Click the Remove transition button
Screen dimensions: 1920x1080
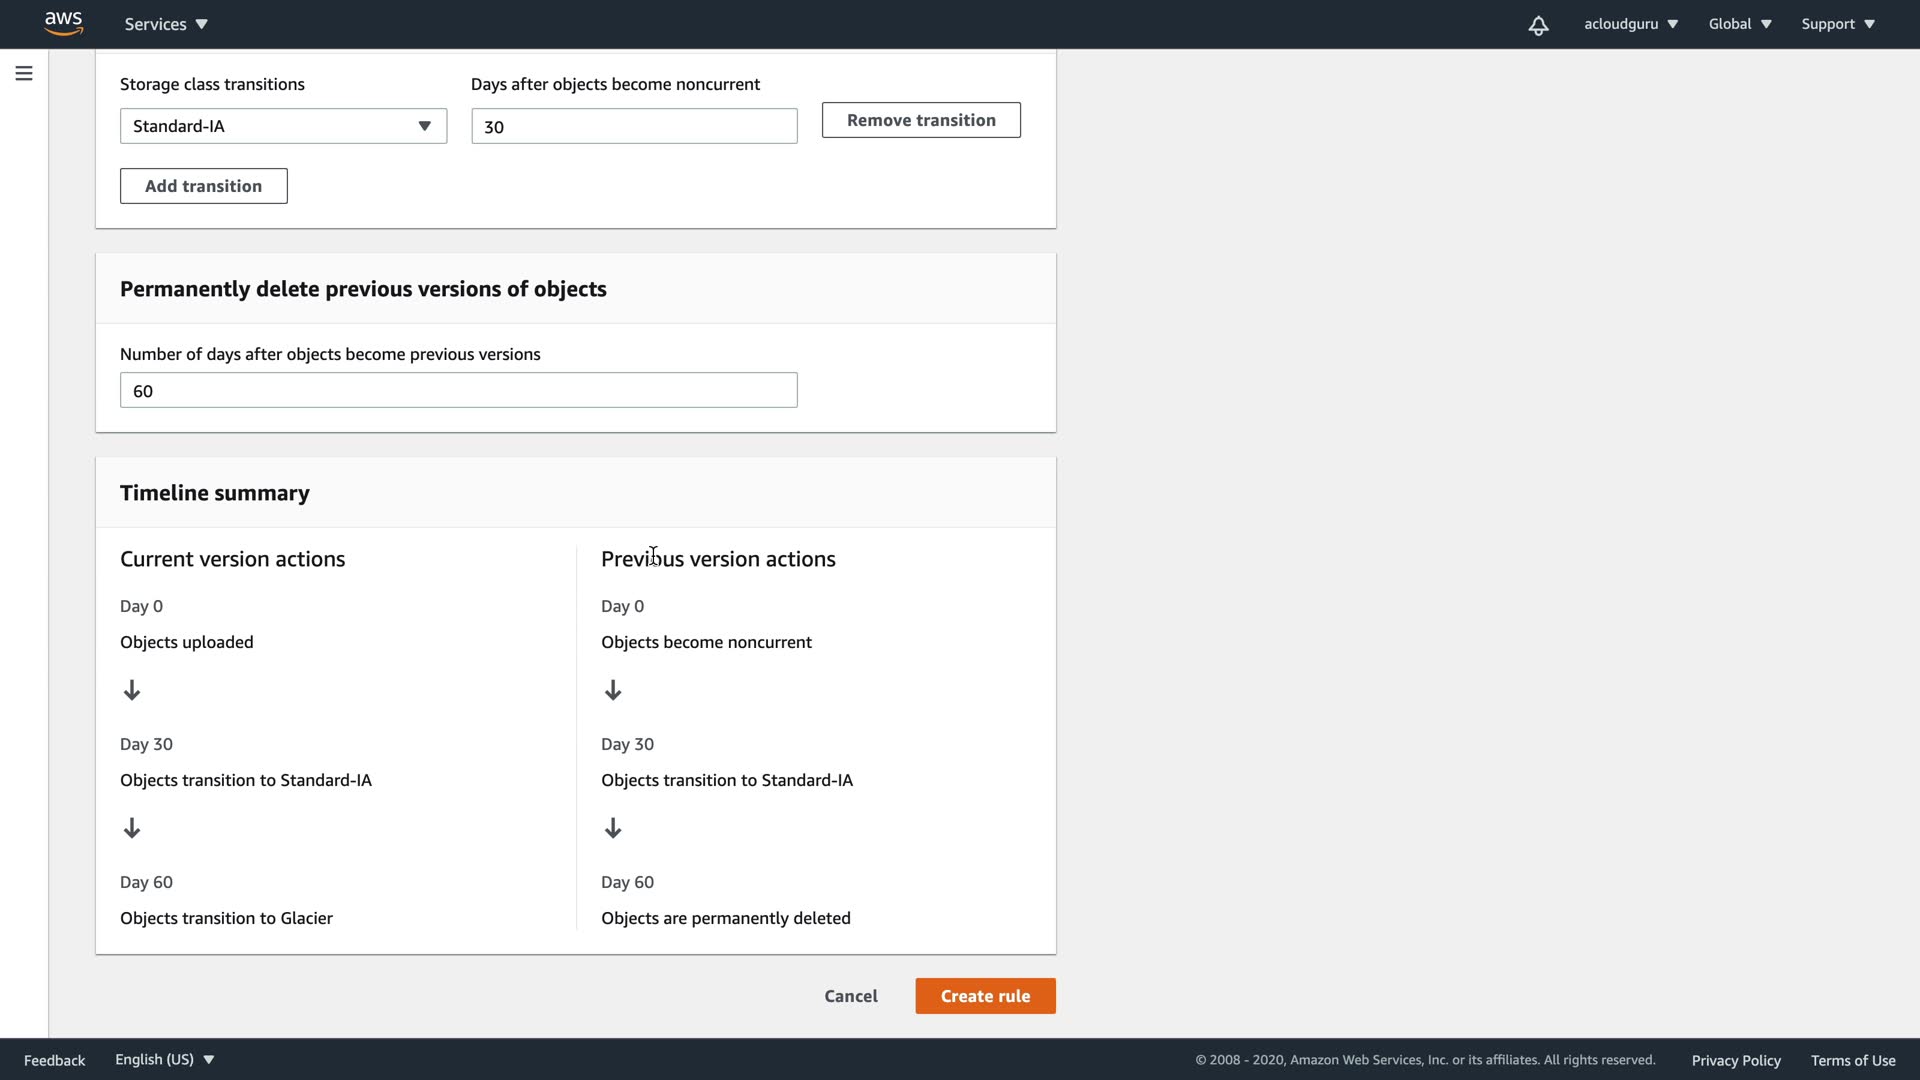pyautogui.click(x=920, y=120)
